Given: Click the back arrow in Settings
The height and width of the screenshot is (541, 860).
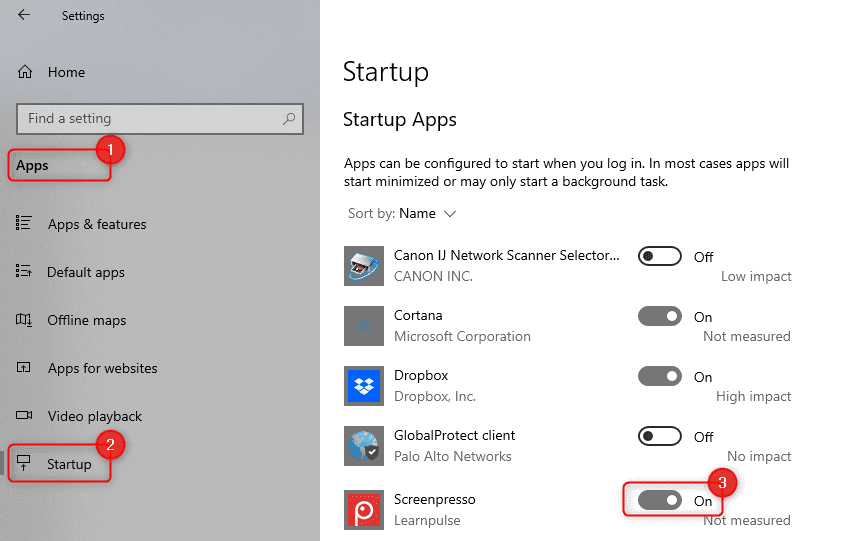Looking at the screenshot, I should 24,16.
